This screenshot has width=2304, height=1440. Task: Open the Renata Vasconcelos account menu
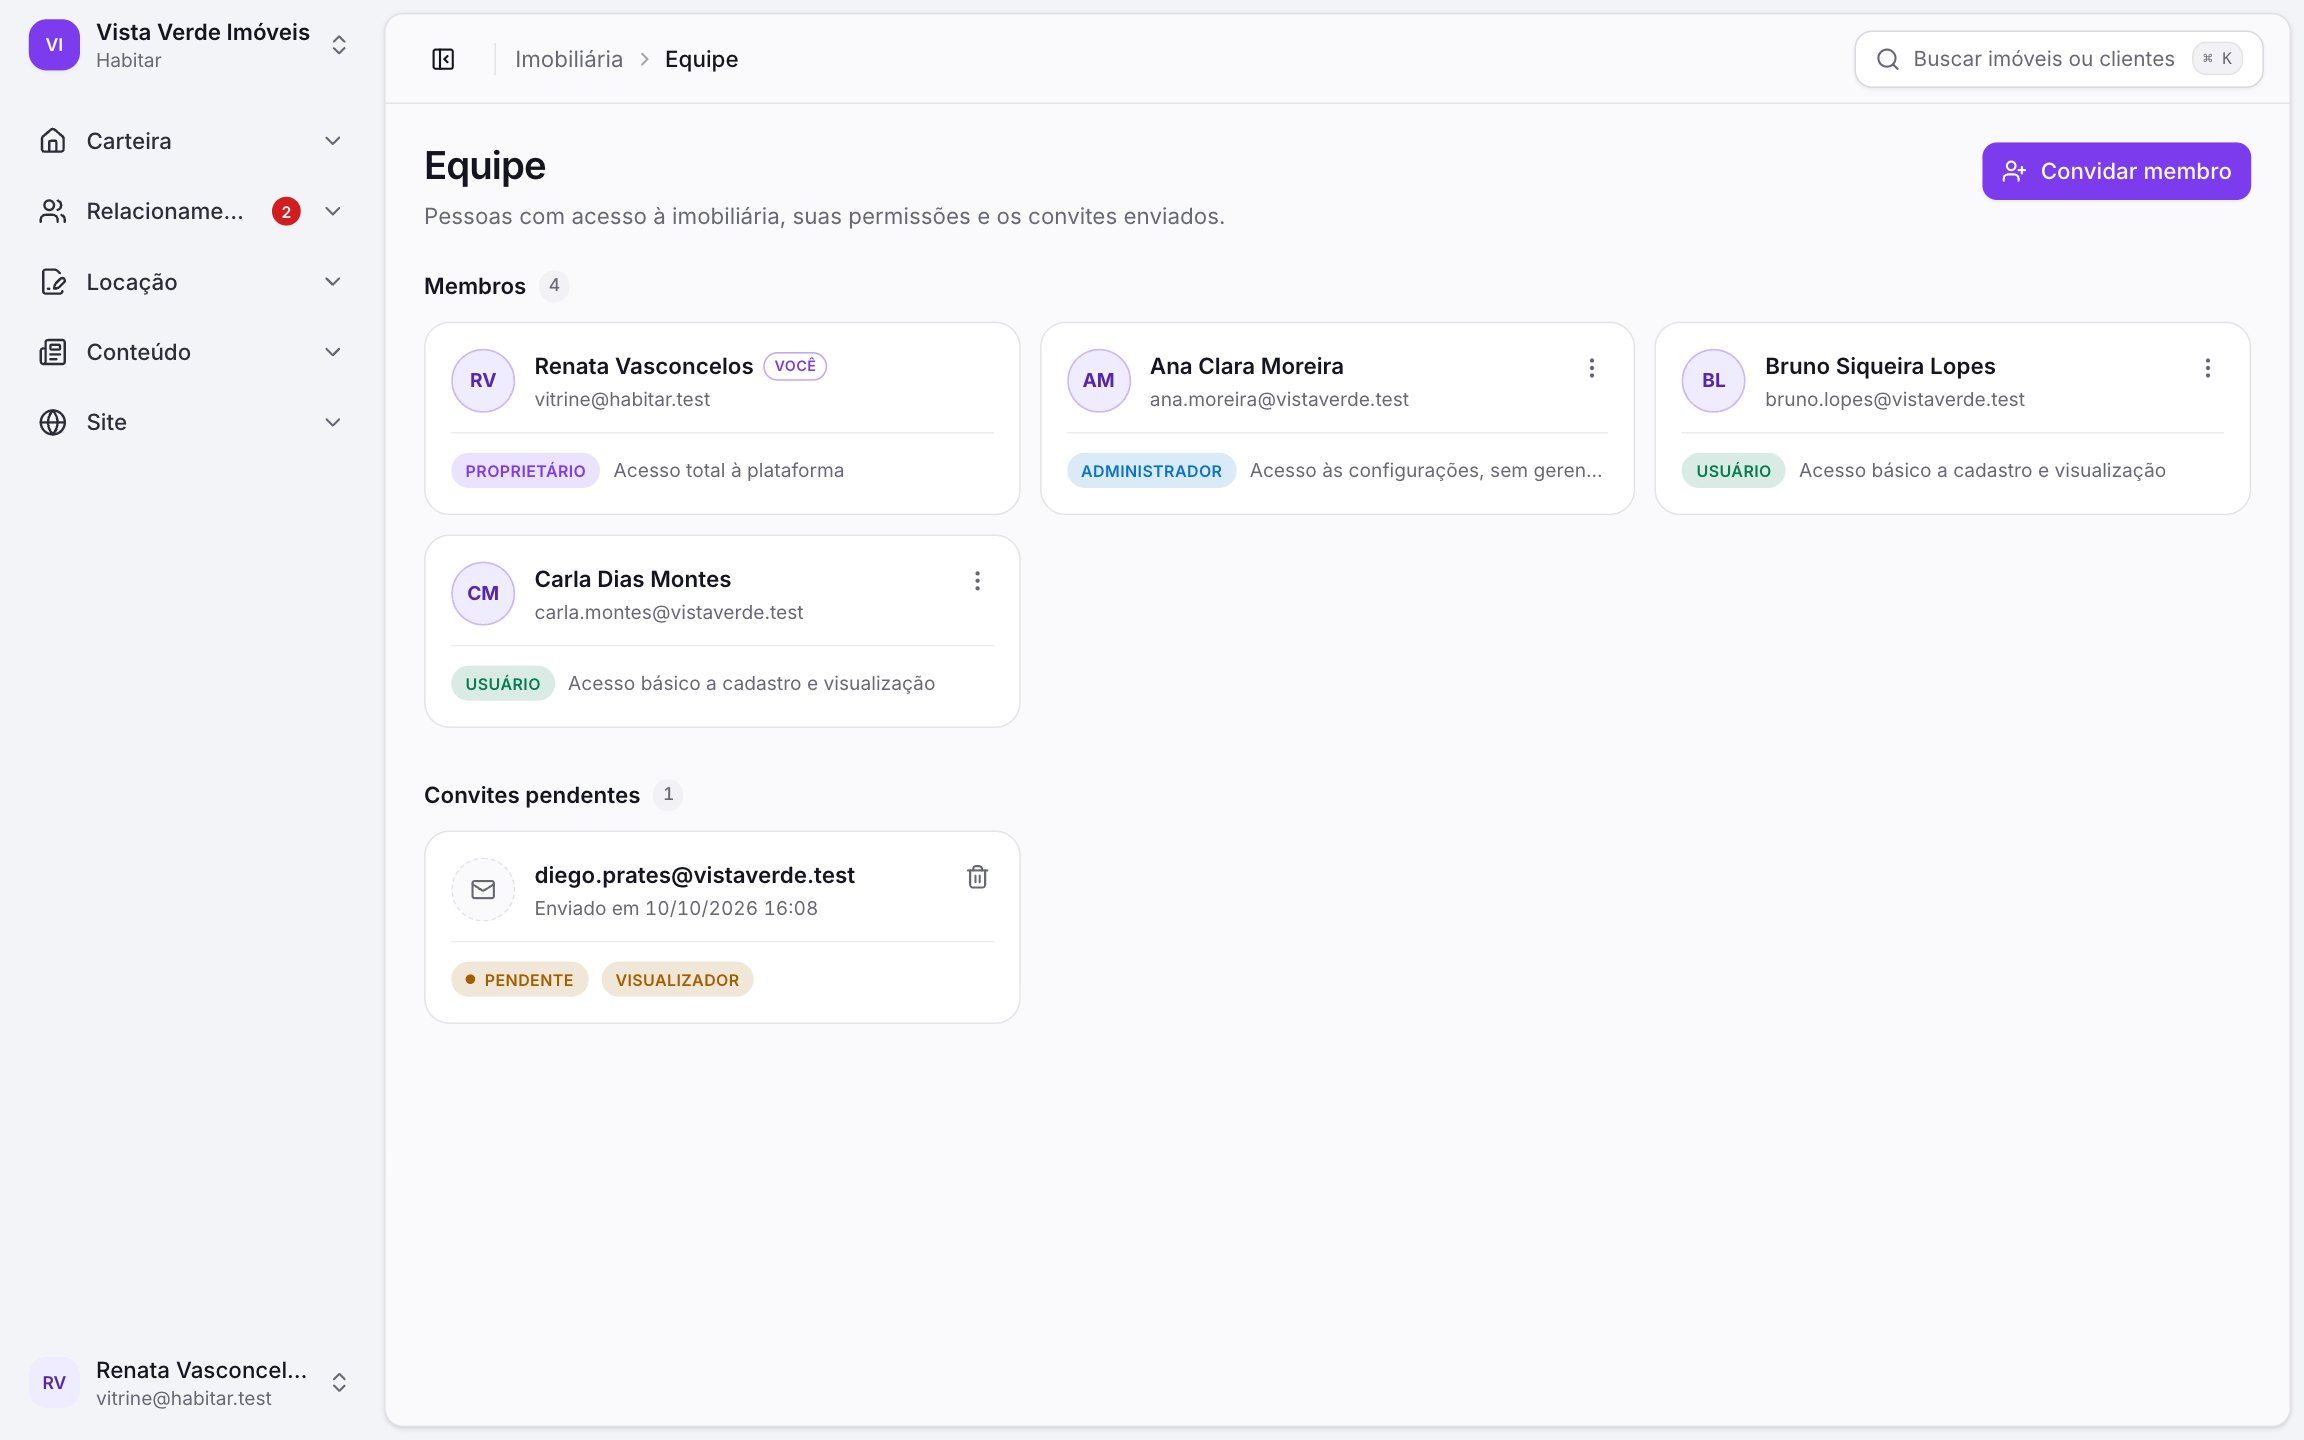pyautogui.click(x=190, y=1382)
